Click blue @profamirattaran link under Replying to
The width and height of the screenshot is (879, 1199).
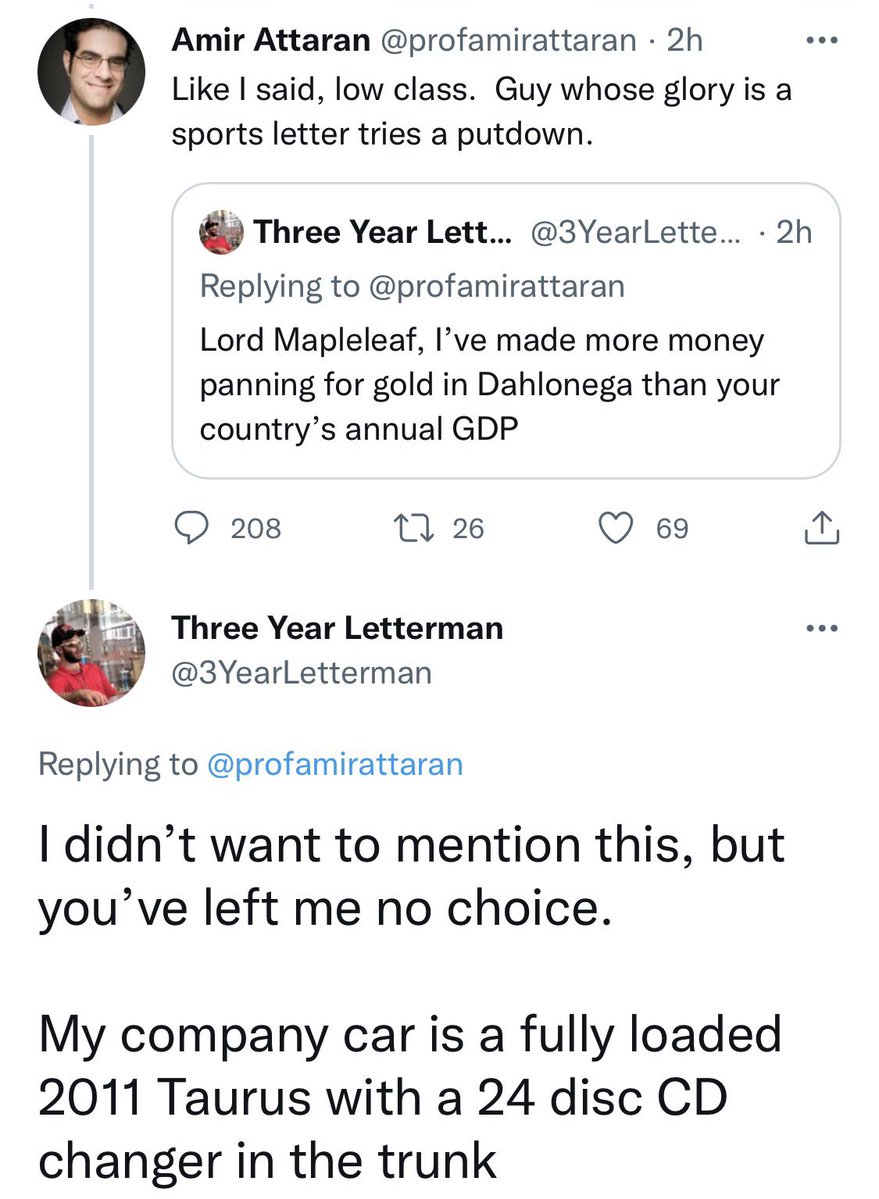(x=335, y=764)
